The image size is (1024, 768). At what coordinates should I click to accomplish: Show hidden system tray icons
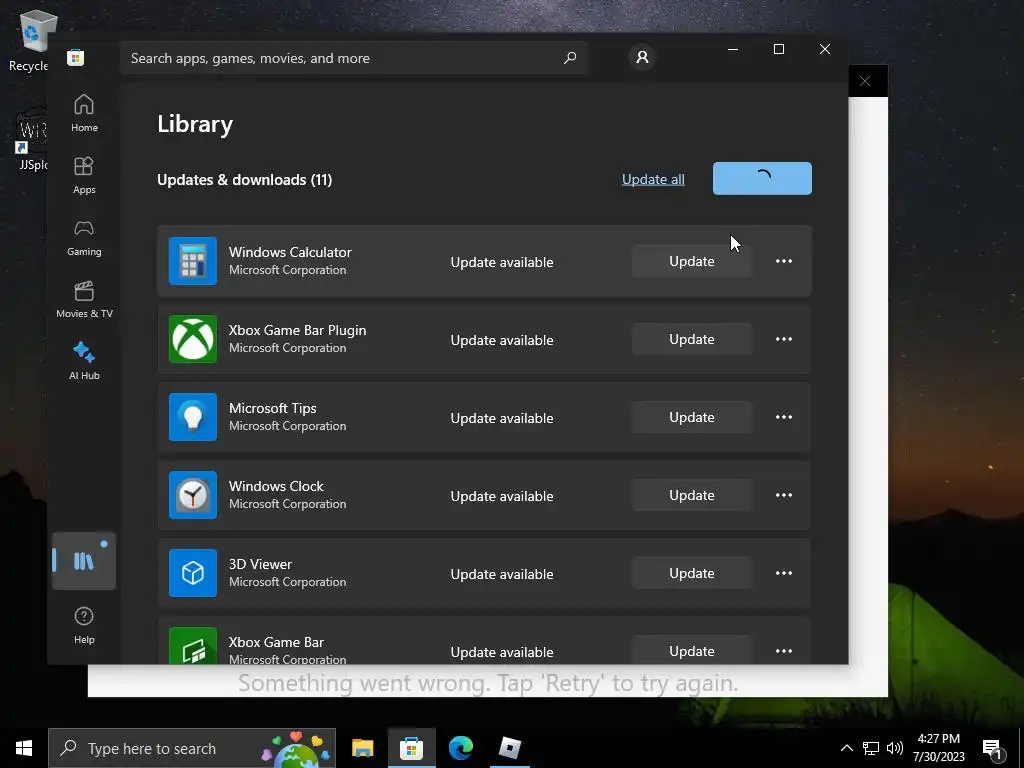pyautogui.click(x=846, y=748)
